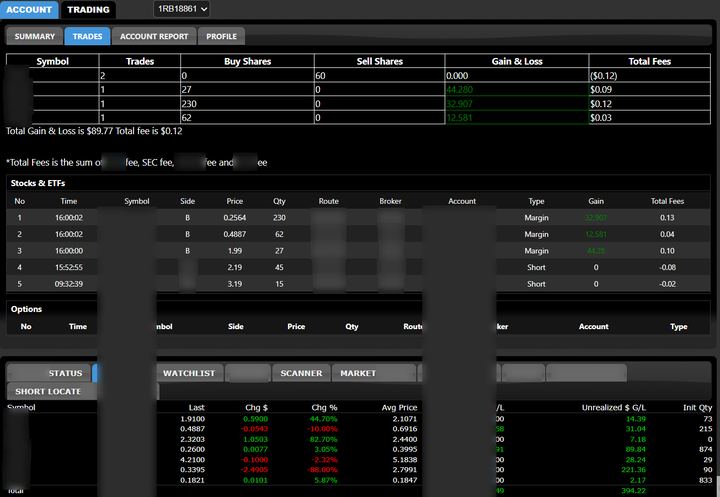
Task: Click the Gain header in Stocks & ETFs
Action: (x=596, y=201)
